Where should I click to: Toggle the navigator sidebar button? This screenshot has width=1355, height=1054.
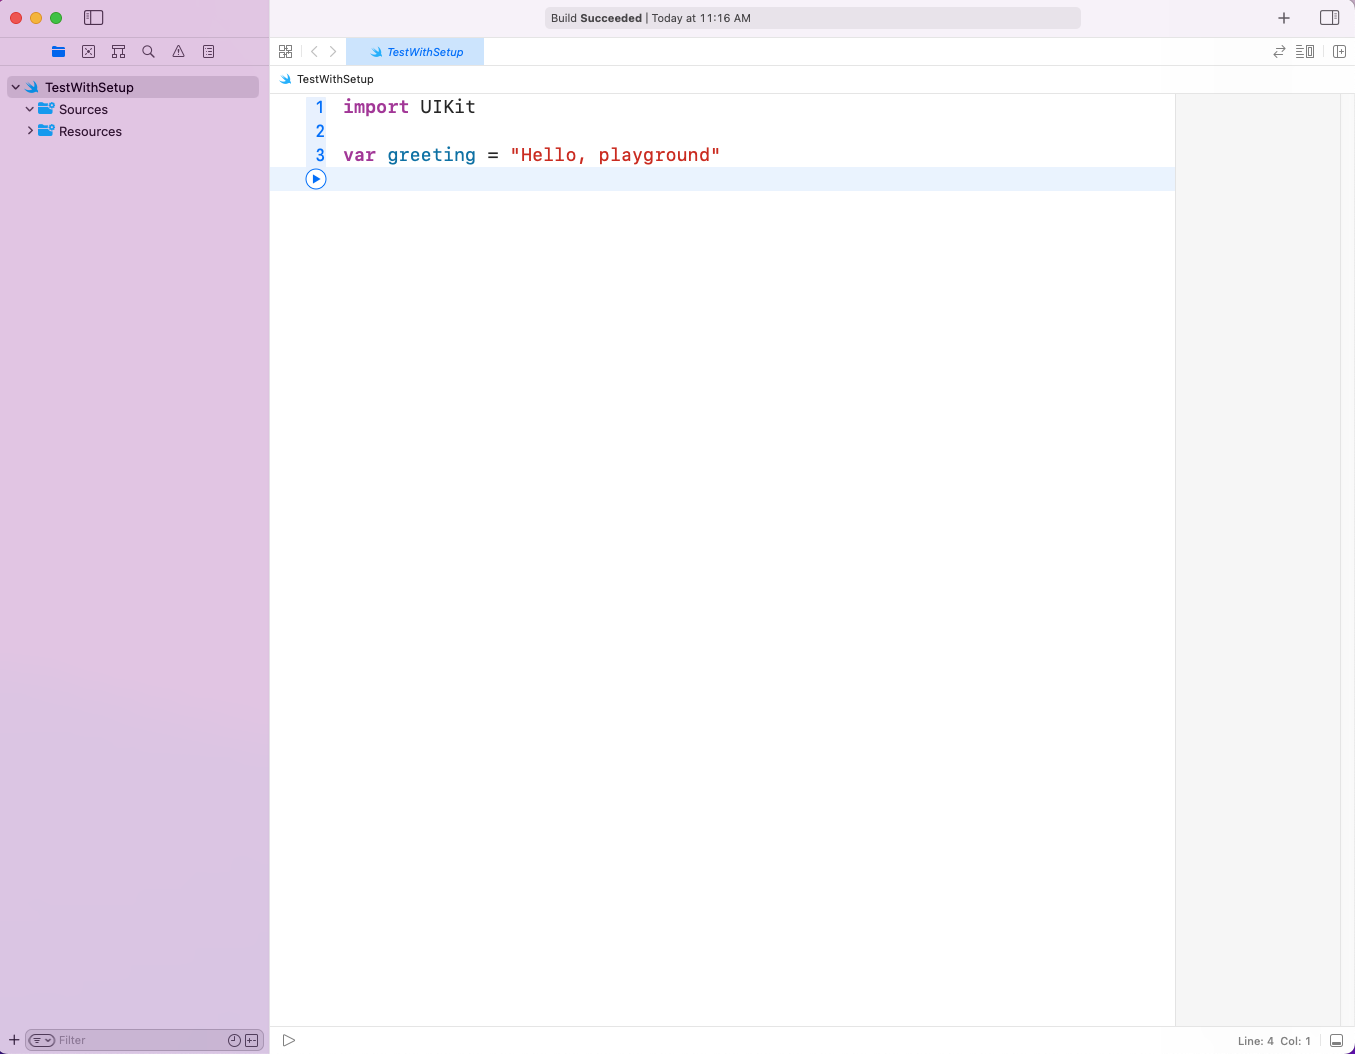click(94, 18)
